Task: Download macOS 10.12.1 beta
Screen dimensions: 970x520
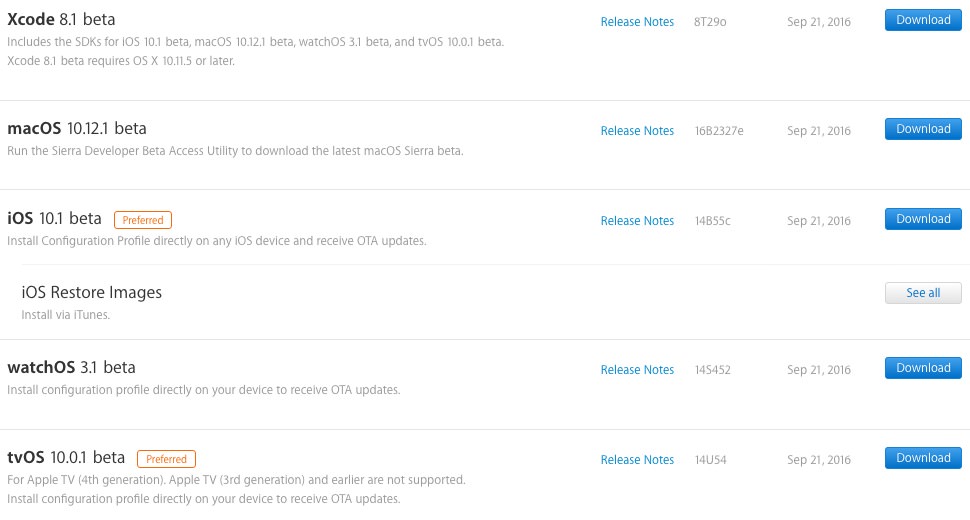Action: point(922,129)
